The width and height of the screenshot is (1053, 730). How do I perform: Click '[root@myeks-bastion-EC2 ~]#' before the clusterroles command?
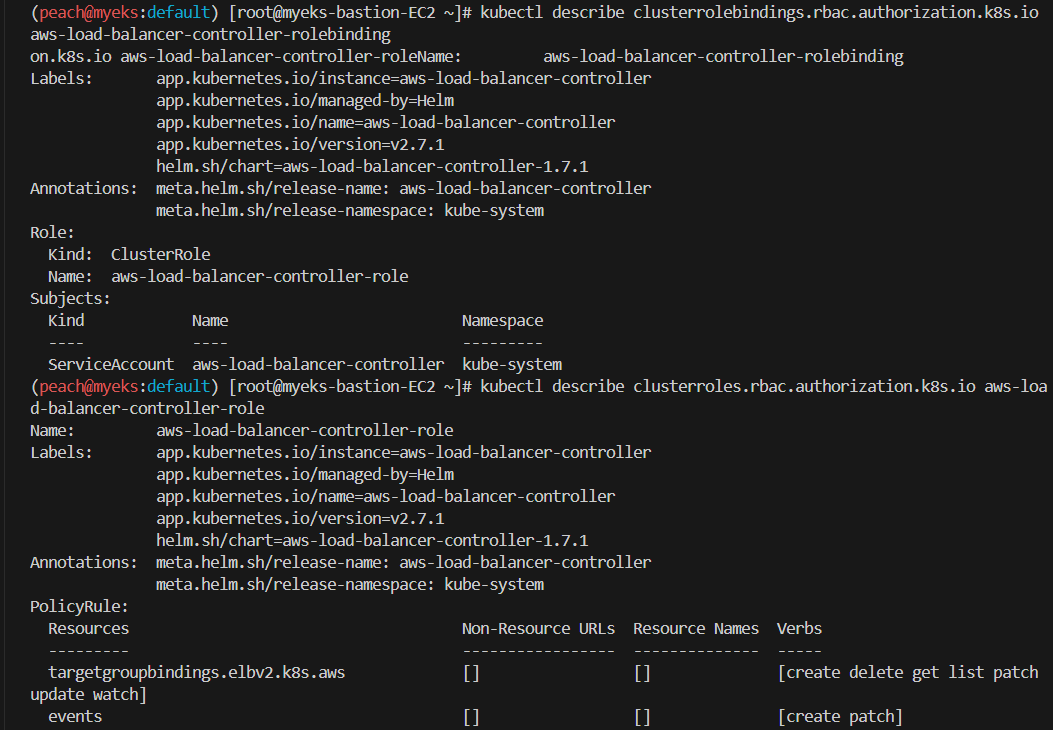[351, 387]
